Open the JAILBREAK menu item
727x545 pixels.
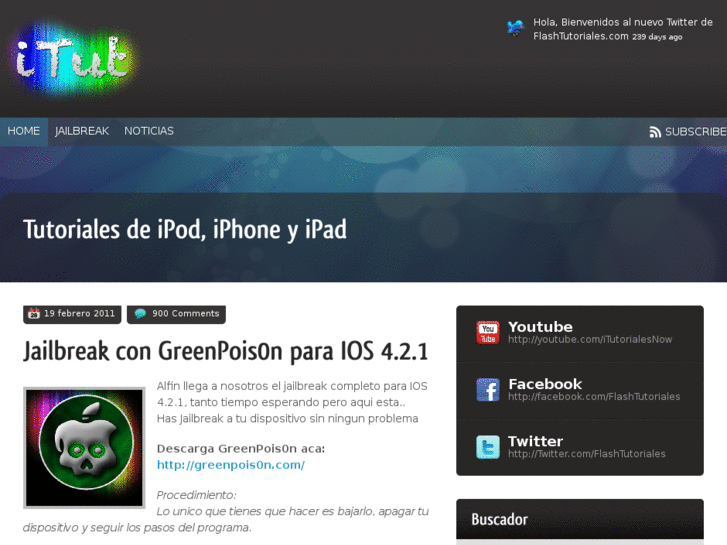coord(82,131)
